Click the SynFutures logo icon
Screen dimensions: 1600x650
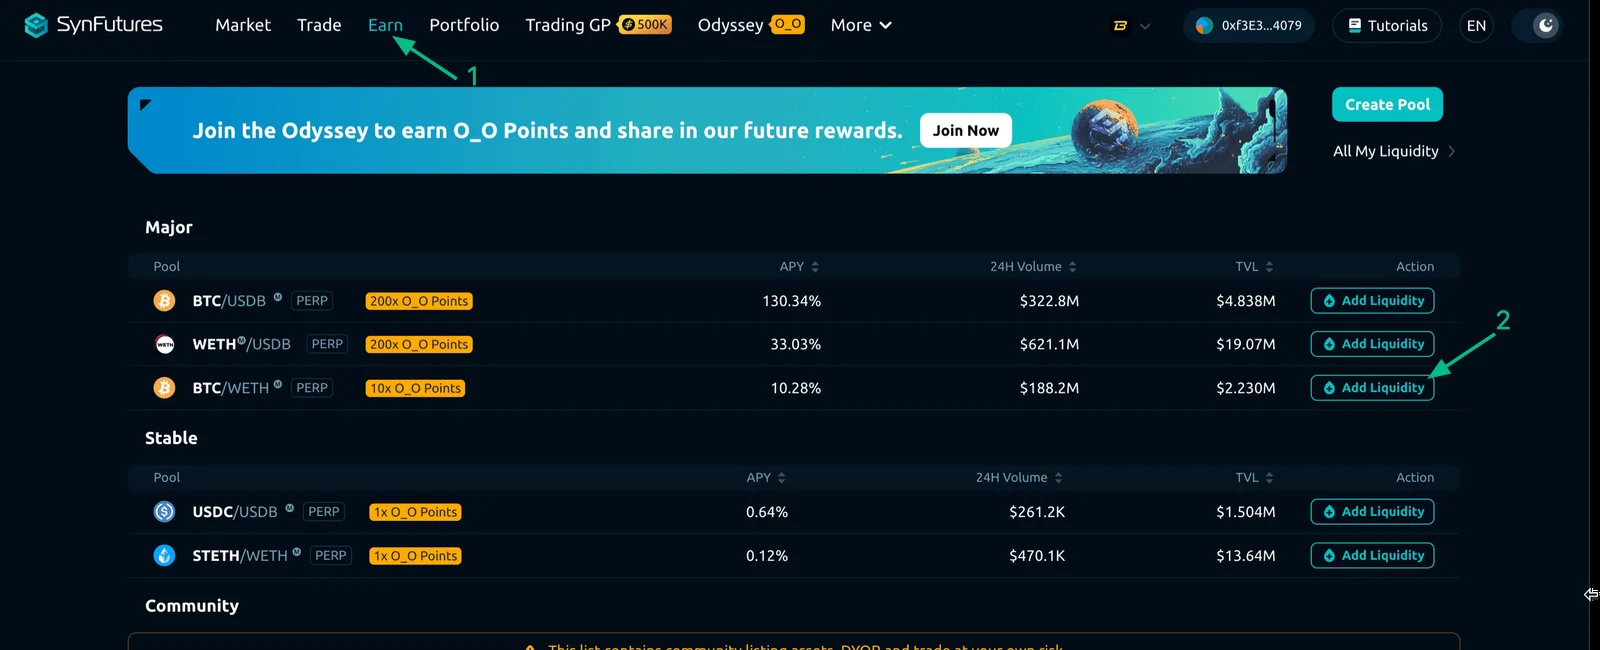pos(36,25)
